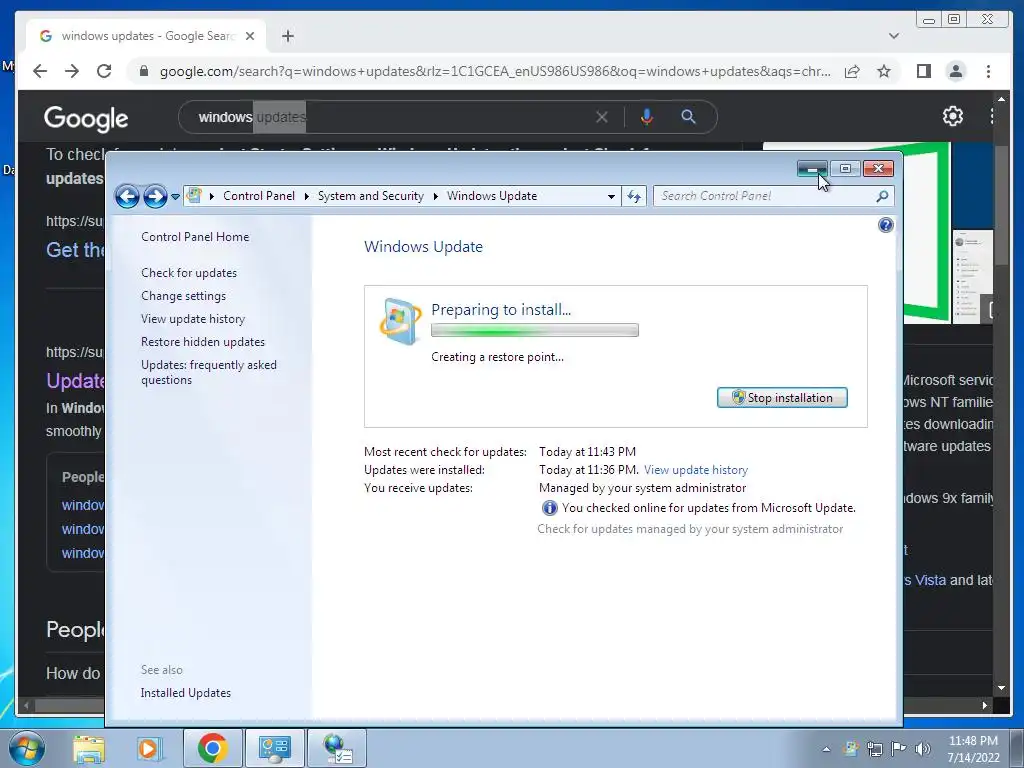This screenshot has height=768, width=1024.
Task: Toggle Chrome side panel
Action: click(x=923, y=71)
